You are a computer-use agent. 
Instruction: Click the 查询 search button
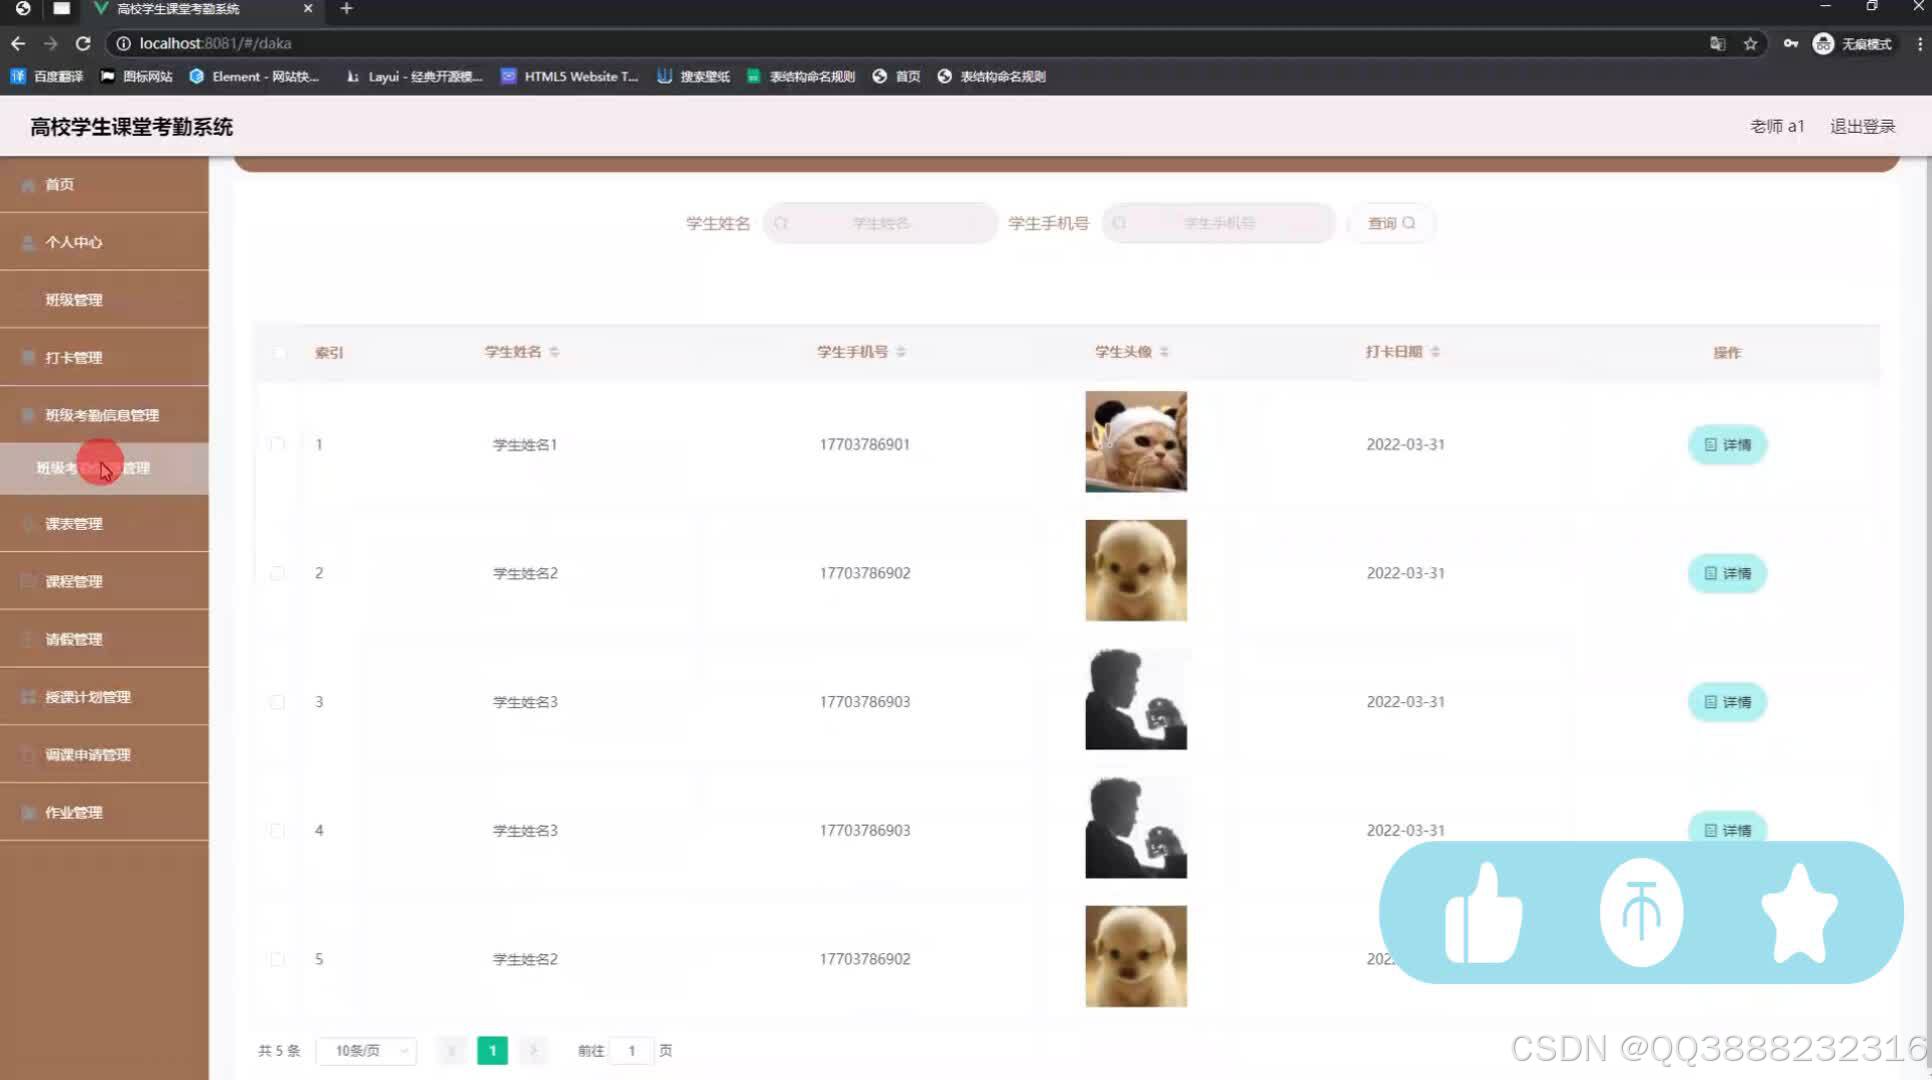click(x=1391, y=223)
